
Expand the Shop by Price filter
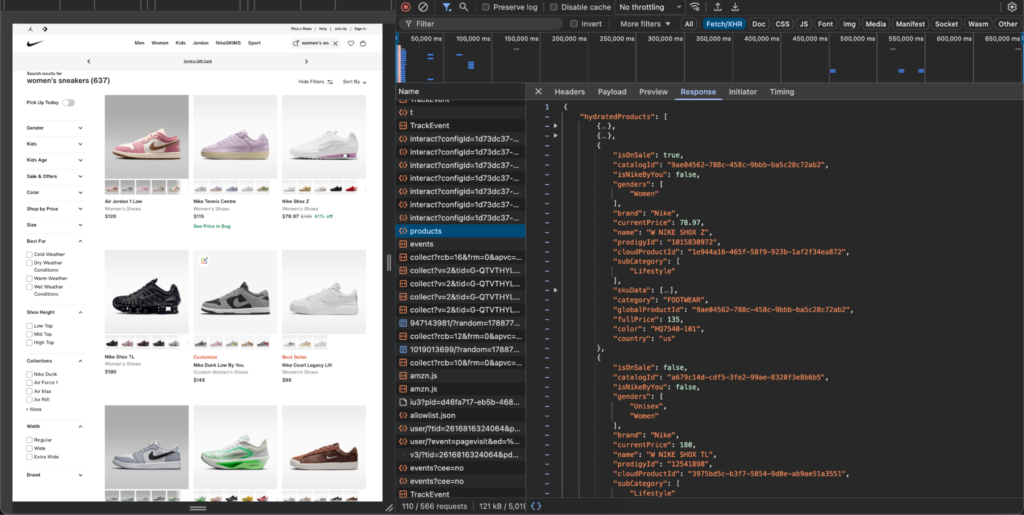[55, 209]
